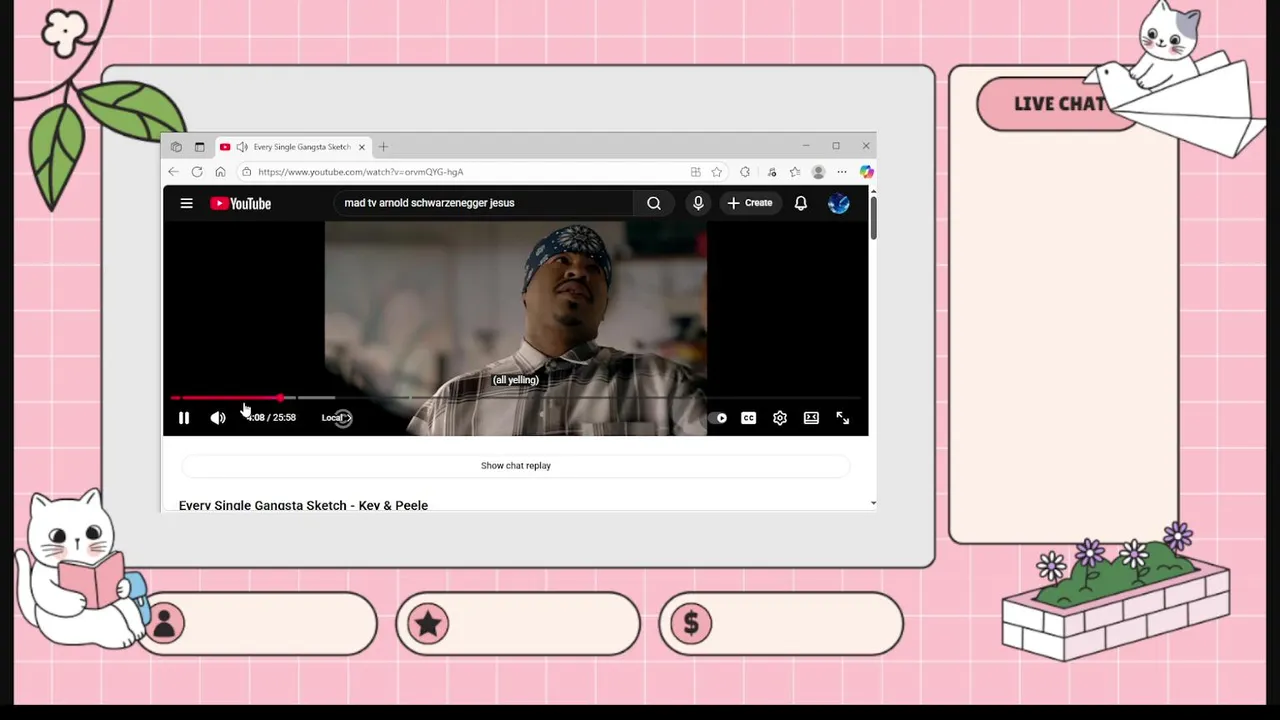Click Show chat replay button
Screen dimensions: 1280x720
[516, 466]
